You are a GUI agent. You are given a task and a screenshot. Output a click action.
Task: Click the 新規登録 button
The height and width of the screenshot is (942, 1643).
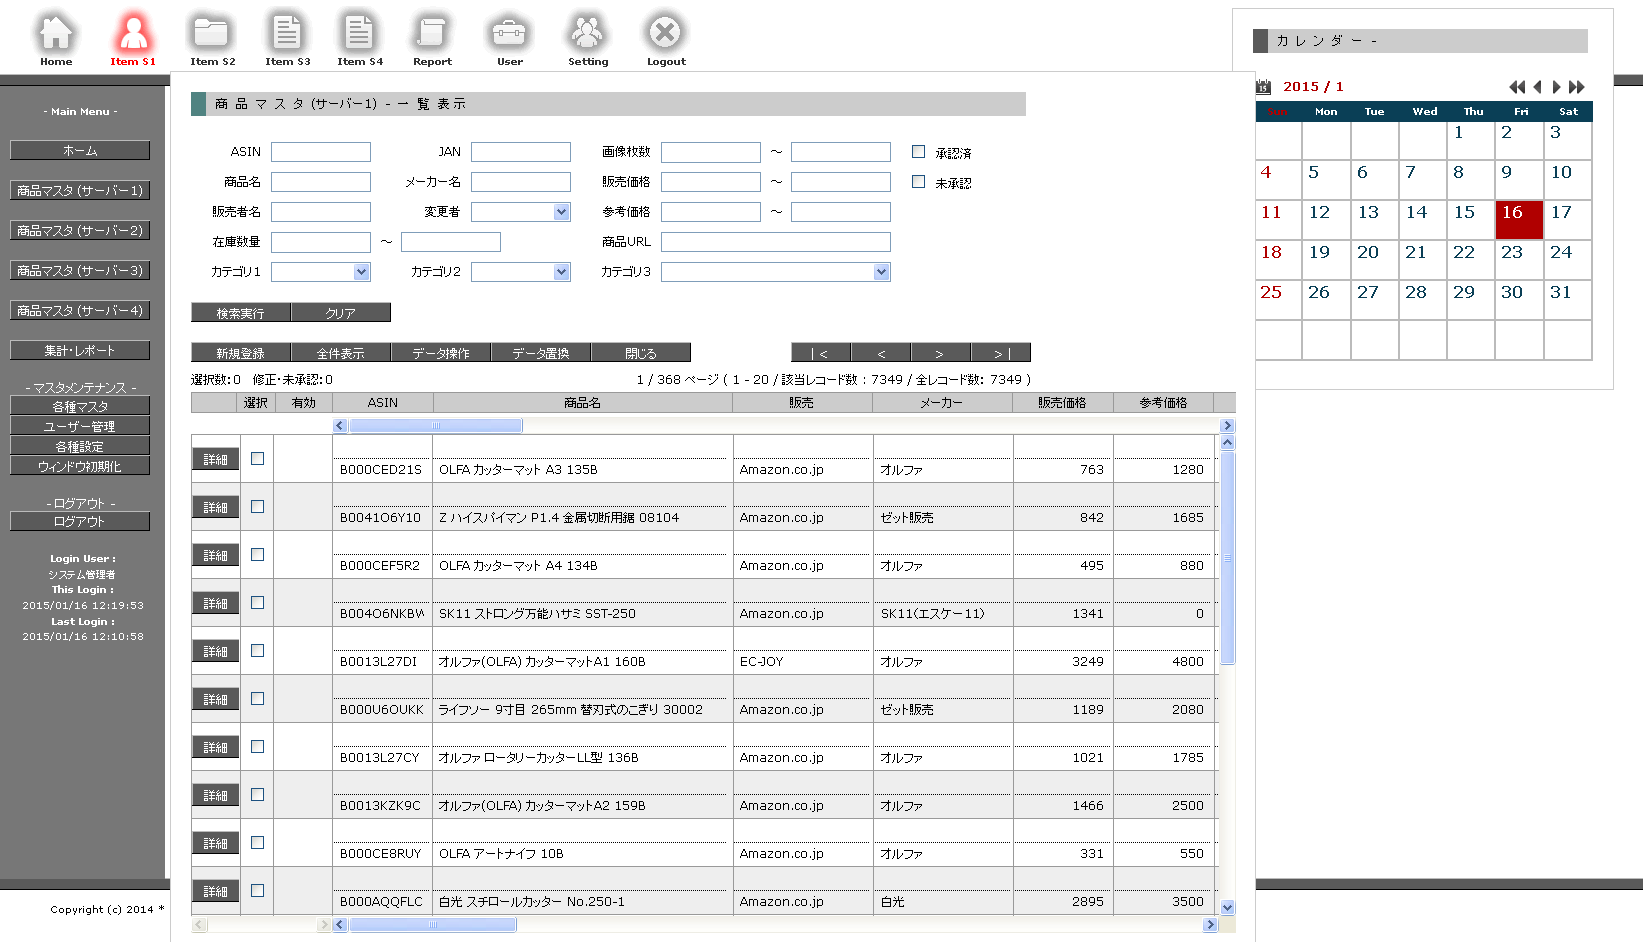tap(240, 353)
